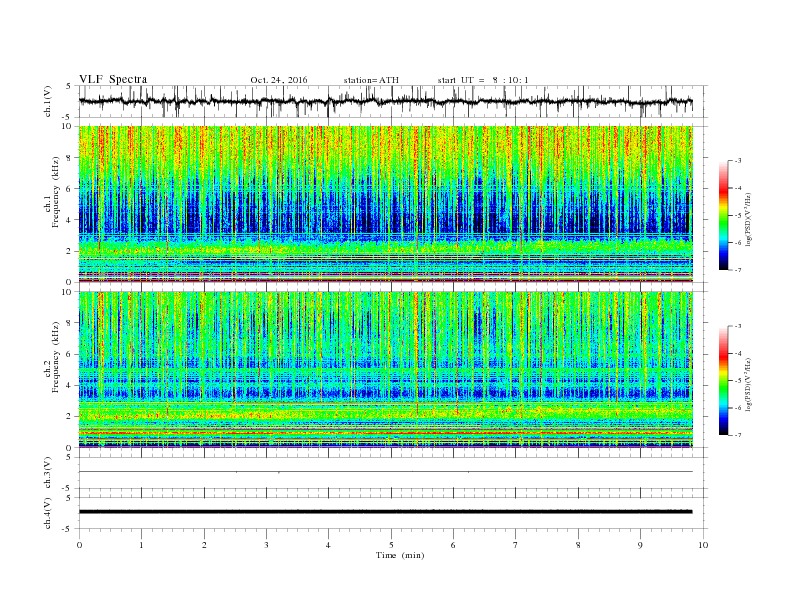This screenshot has width=792, height=612.
Task: Click inside the ch.2 spectrogram panel
Action: (x=385, y=369)
